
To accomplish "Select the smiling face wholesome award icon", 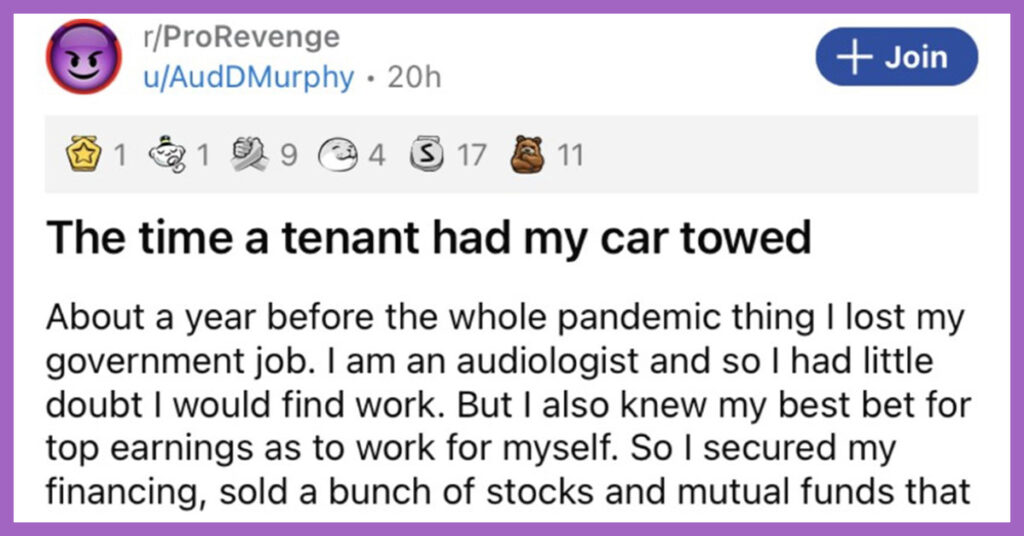I will pos(337,156).
